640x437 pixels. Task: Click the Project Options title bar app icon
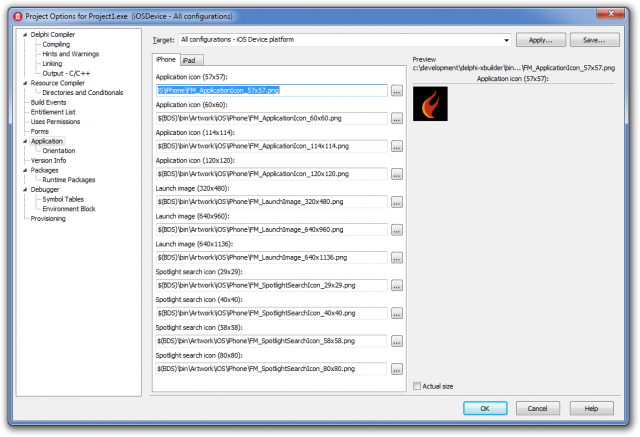18,16
